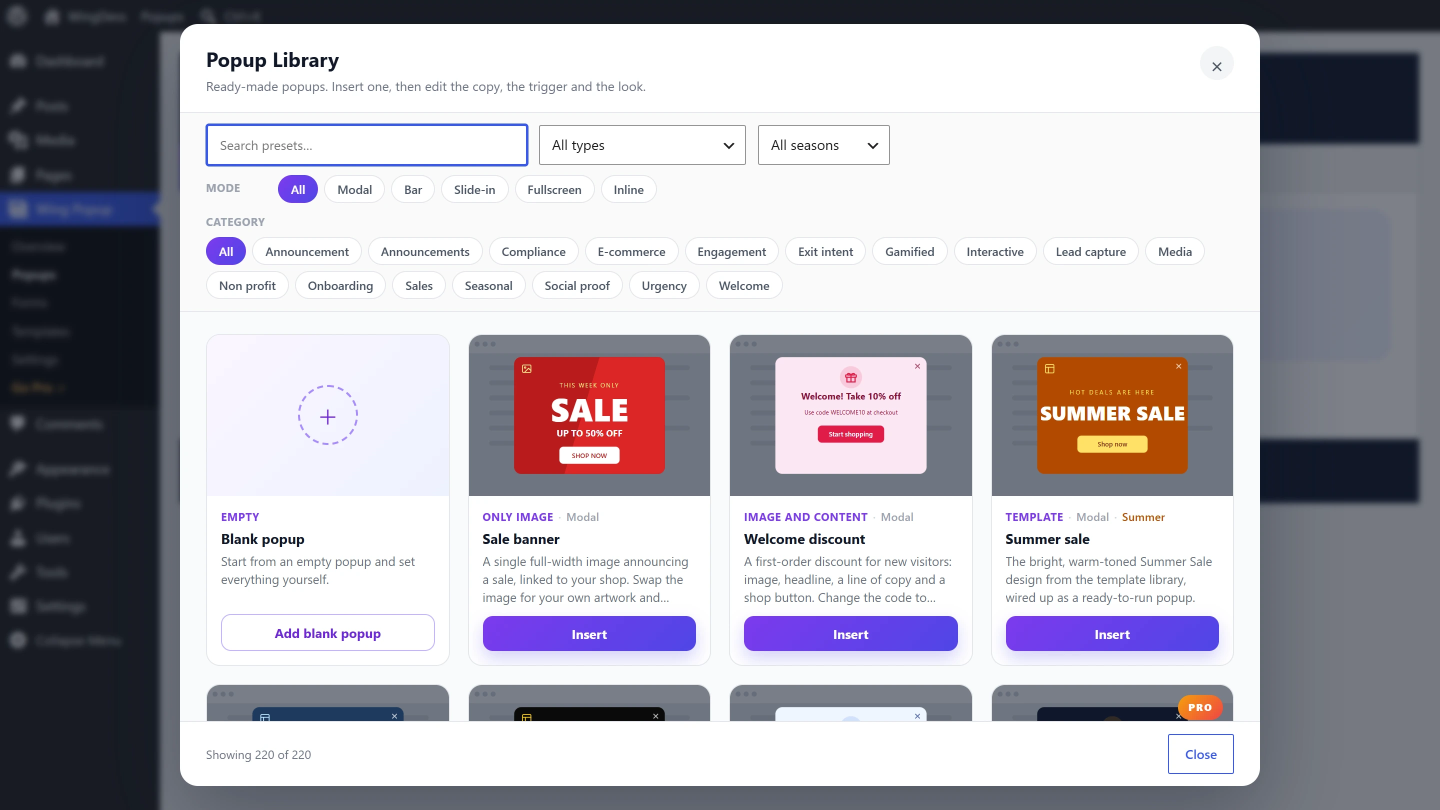
Task: Choose the Social proof category chip
Action: (577, 285)
